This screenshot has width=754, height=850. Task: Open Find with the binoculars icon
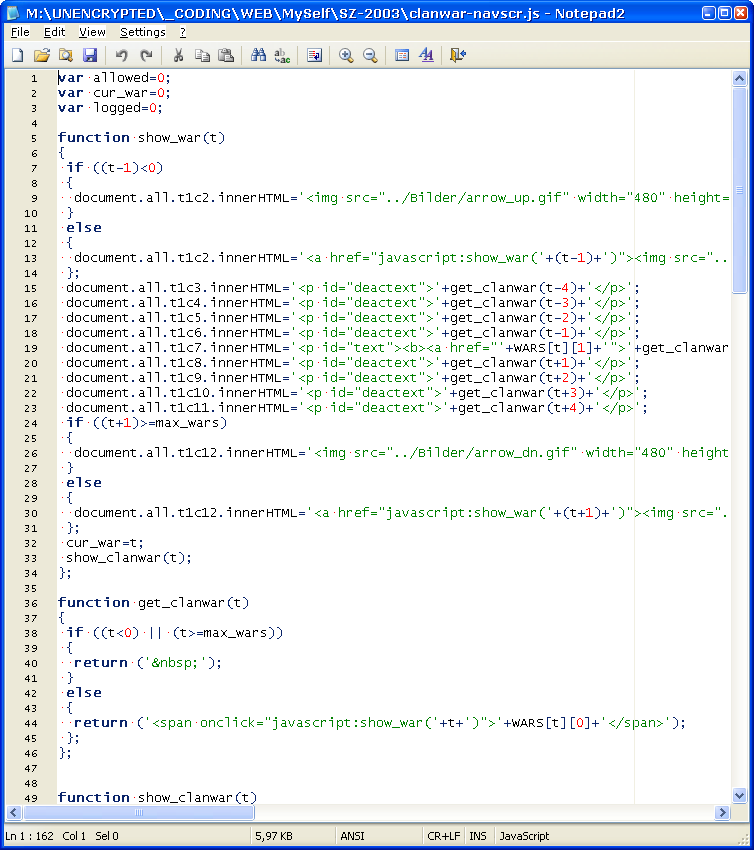click(x=258, y=55)
